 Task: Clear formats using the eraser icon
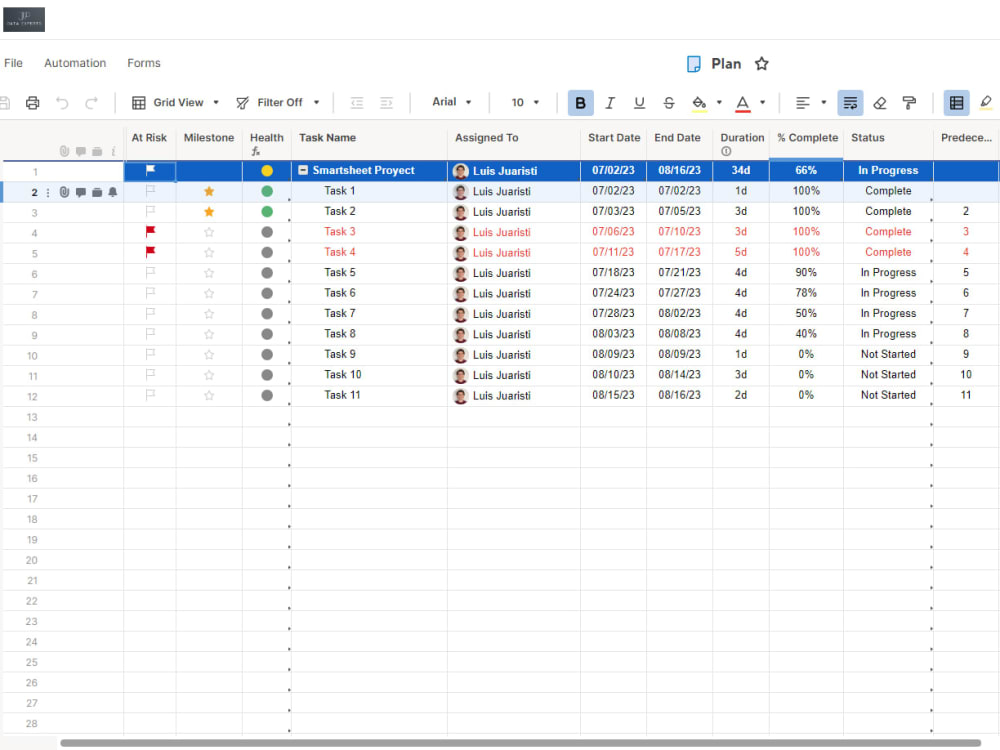tap(880, 102)
